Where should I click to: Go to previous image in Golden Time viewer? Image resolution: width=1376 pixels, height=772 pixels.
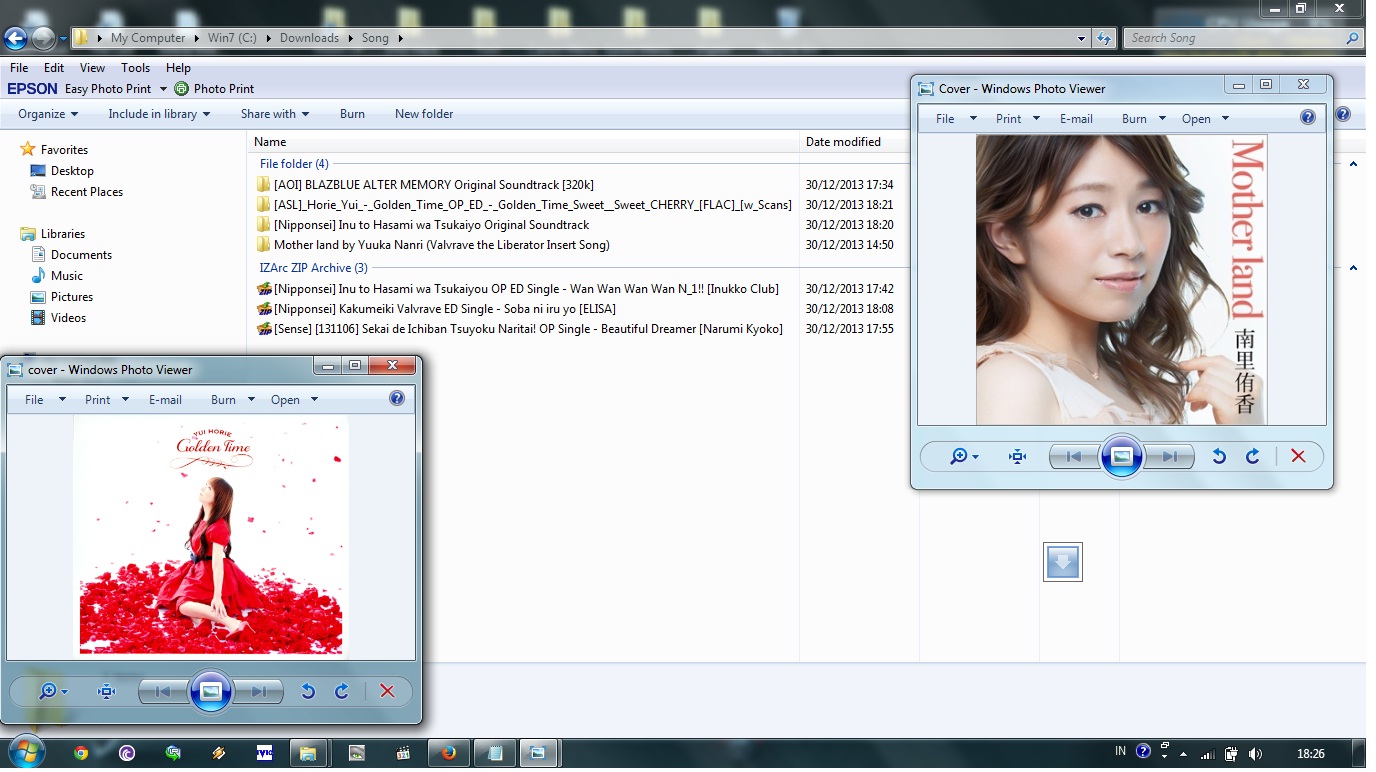[x=163, y=691]
